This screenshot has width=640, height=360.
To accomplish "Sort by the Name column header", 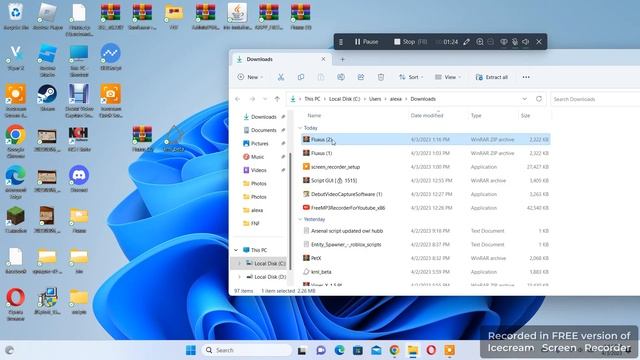I will coord(314,116).
